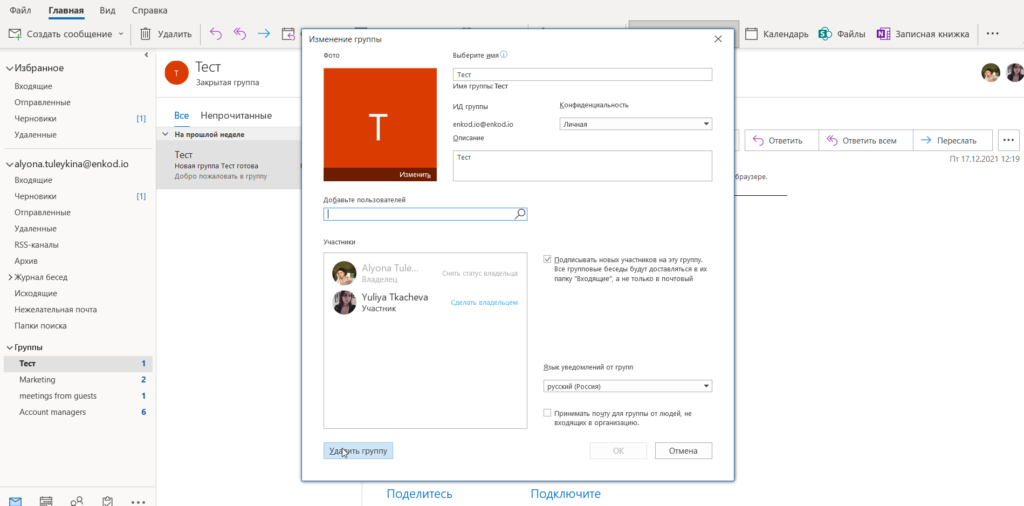The image size is (1024, 506).
Task: Collapse the alyona.tuleykina@enkod.io account tree
Action: (9, 165)
